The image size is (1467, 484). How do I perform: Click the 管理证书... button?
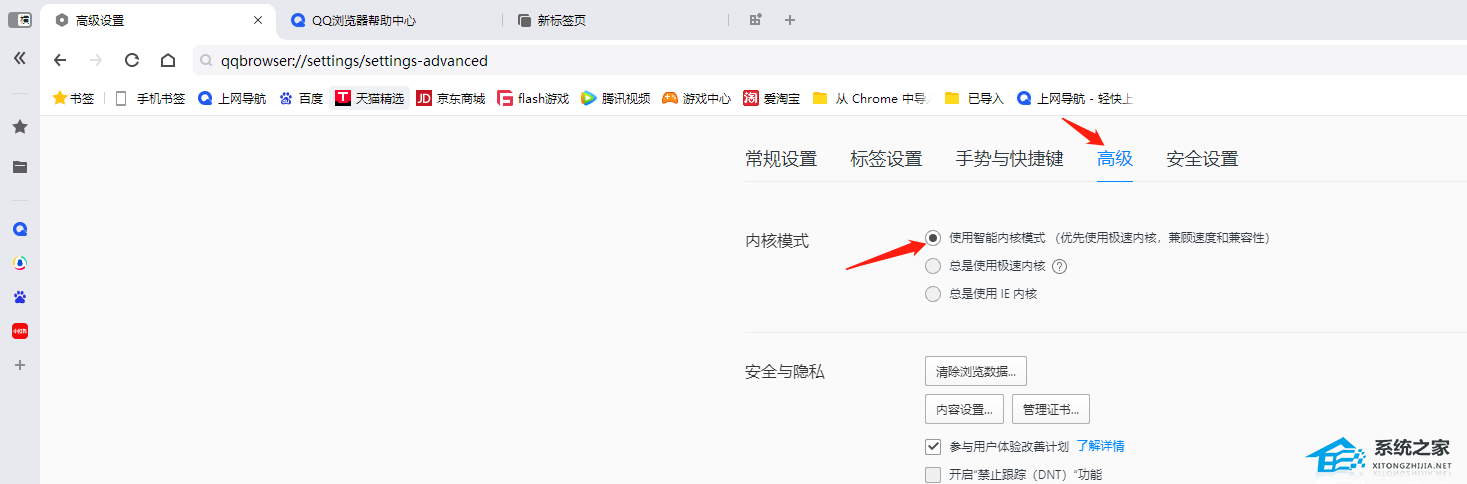point(1051,409)
